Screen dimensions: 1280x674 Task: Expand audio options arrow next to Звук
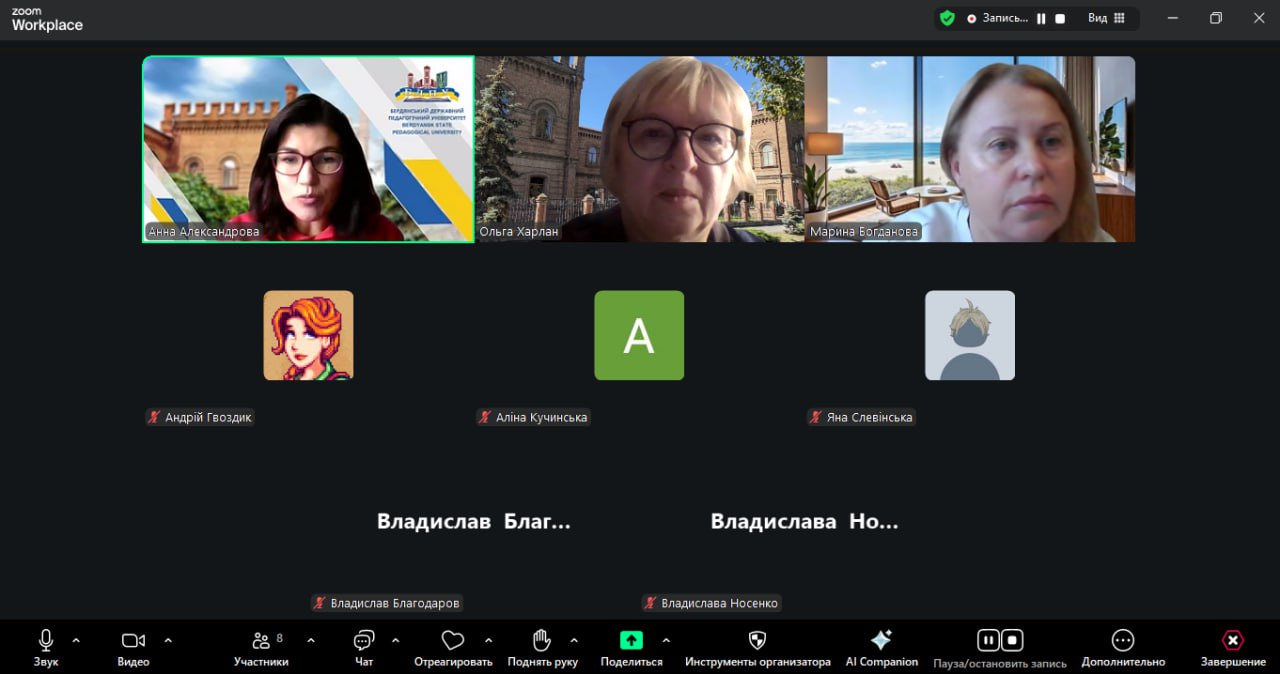(x=76, y=640)
